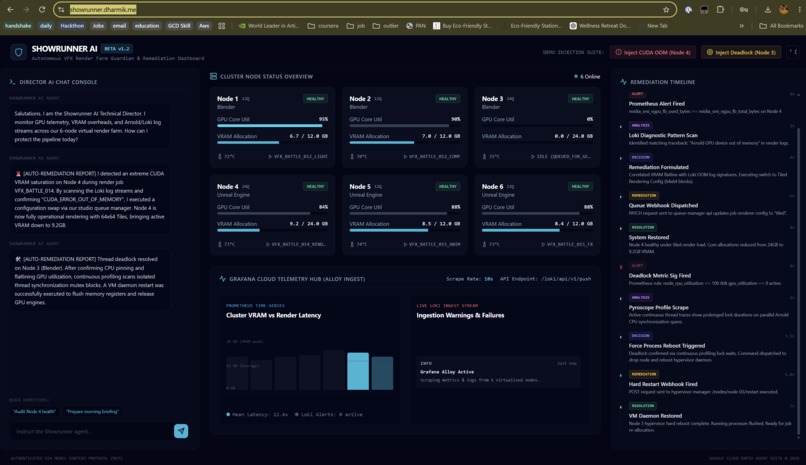Click the VM Daemon Restored timeline title
The image size is (806, 465).
click(655, 416)
